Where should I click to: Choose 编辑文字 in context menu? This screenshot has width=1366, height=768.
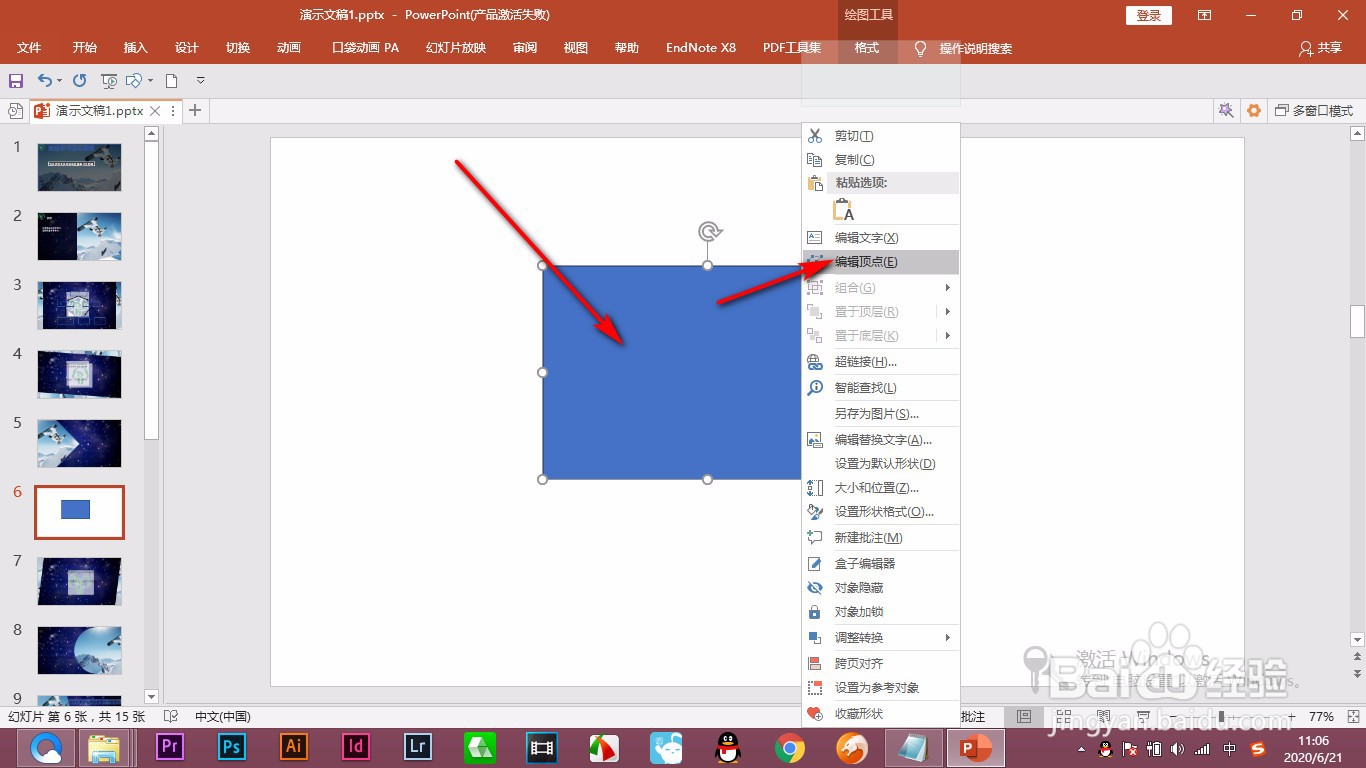click(x=881, y=238)
